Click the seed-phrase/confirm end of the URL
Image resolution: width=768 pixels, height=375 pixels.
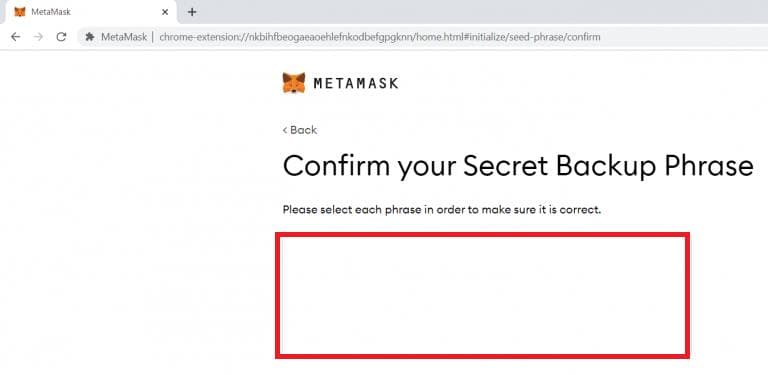click(x=551, y=37)
